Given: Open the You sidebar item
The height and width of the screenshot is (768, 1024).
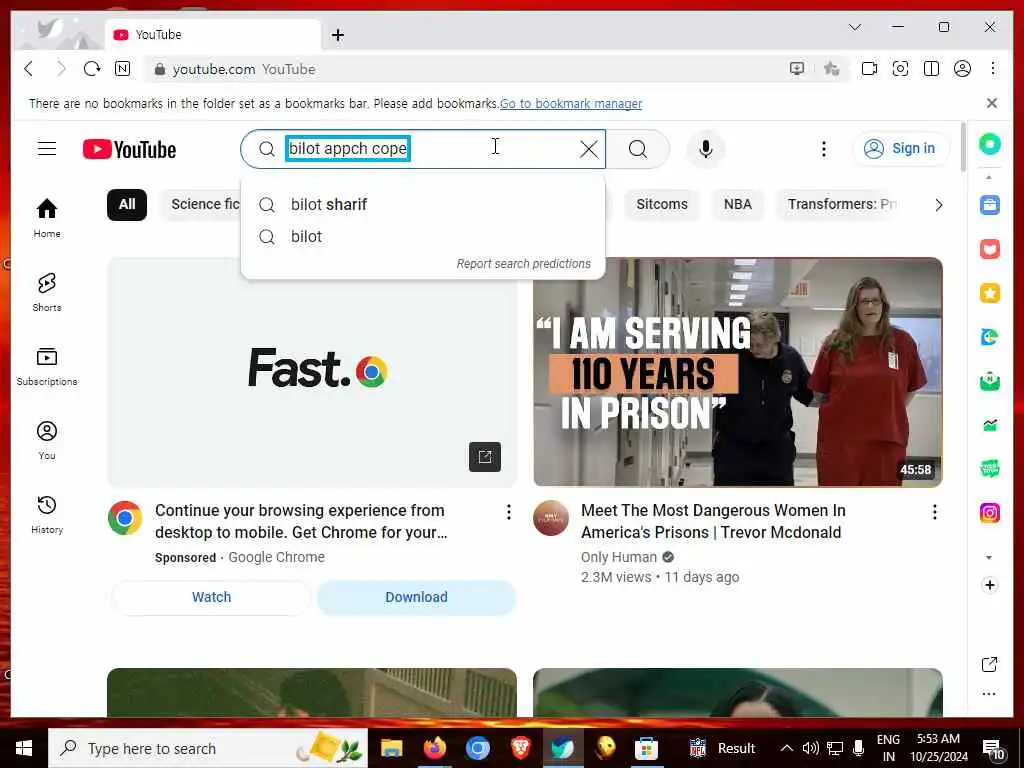Looking at the screenshot, I should click(46, 440).
